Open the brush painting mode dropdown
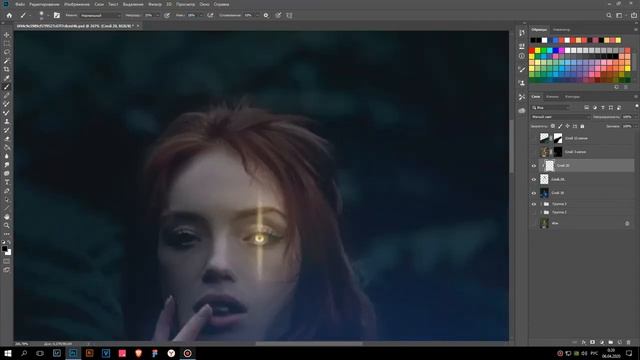Image resolution: width=640 pixels, height=360 pixels. click(100, 16)
